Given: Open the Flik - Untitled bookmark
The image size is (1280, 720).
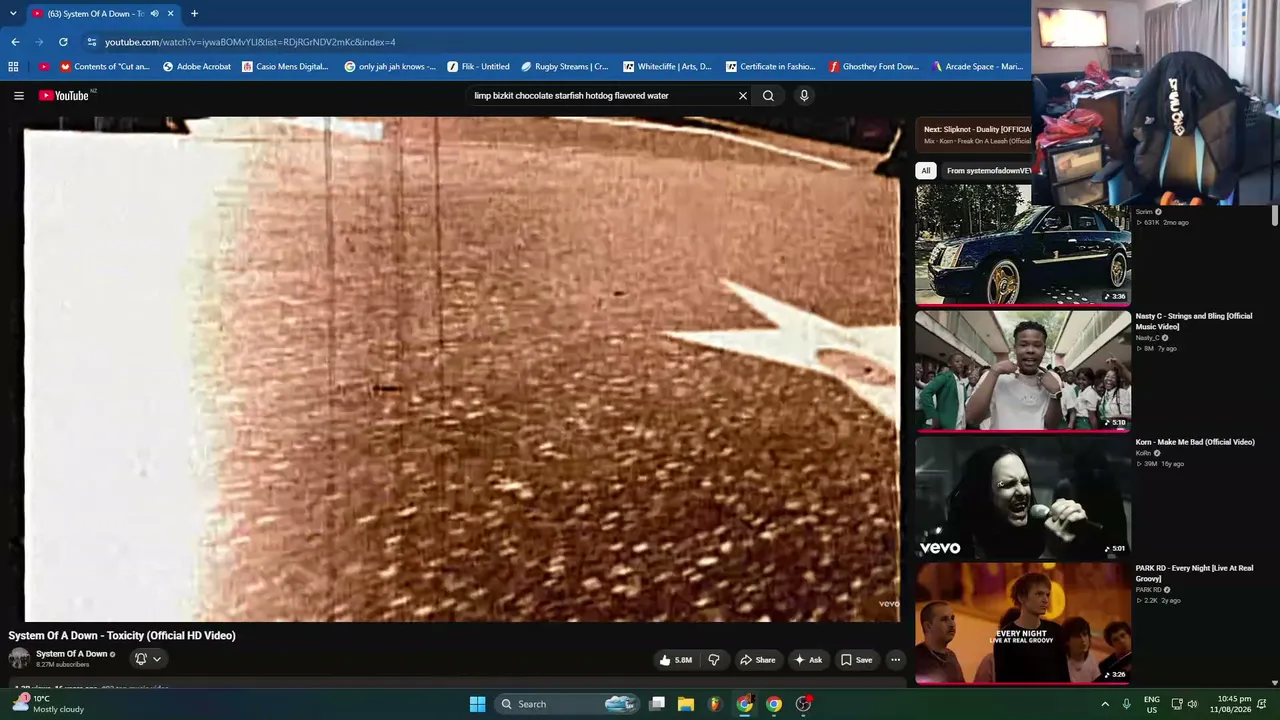Looking at the screenshot, I should (478, 67).
